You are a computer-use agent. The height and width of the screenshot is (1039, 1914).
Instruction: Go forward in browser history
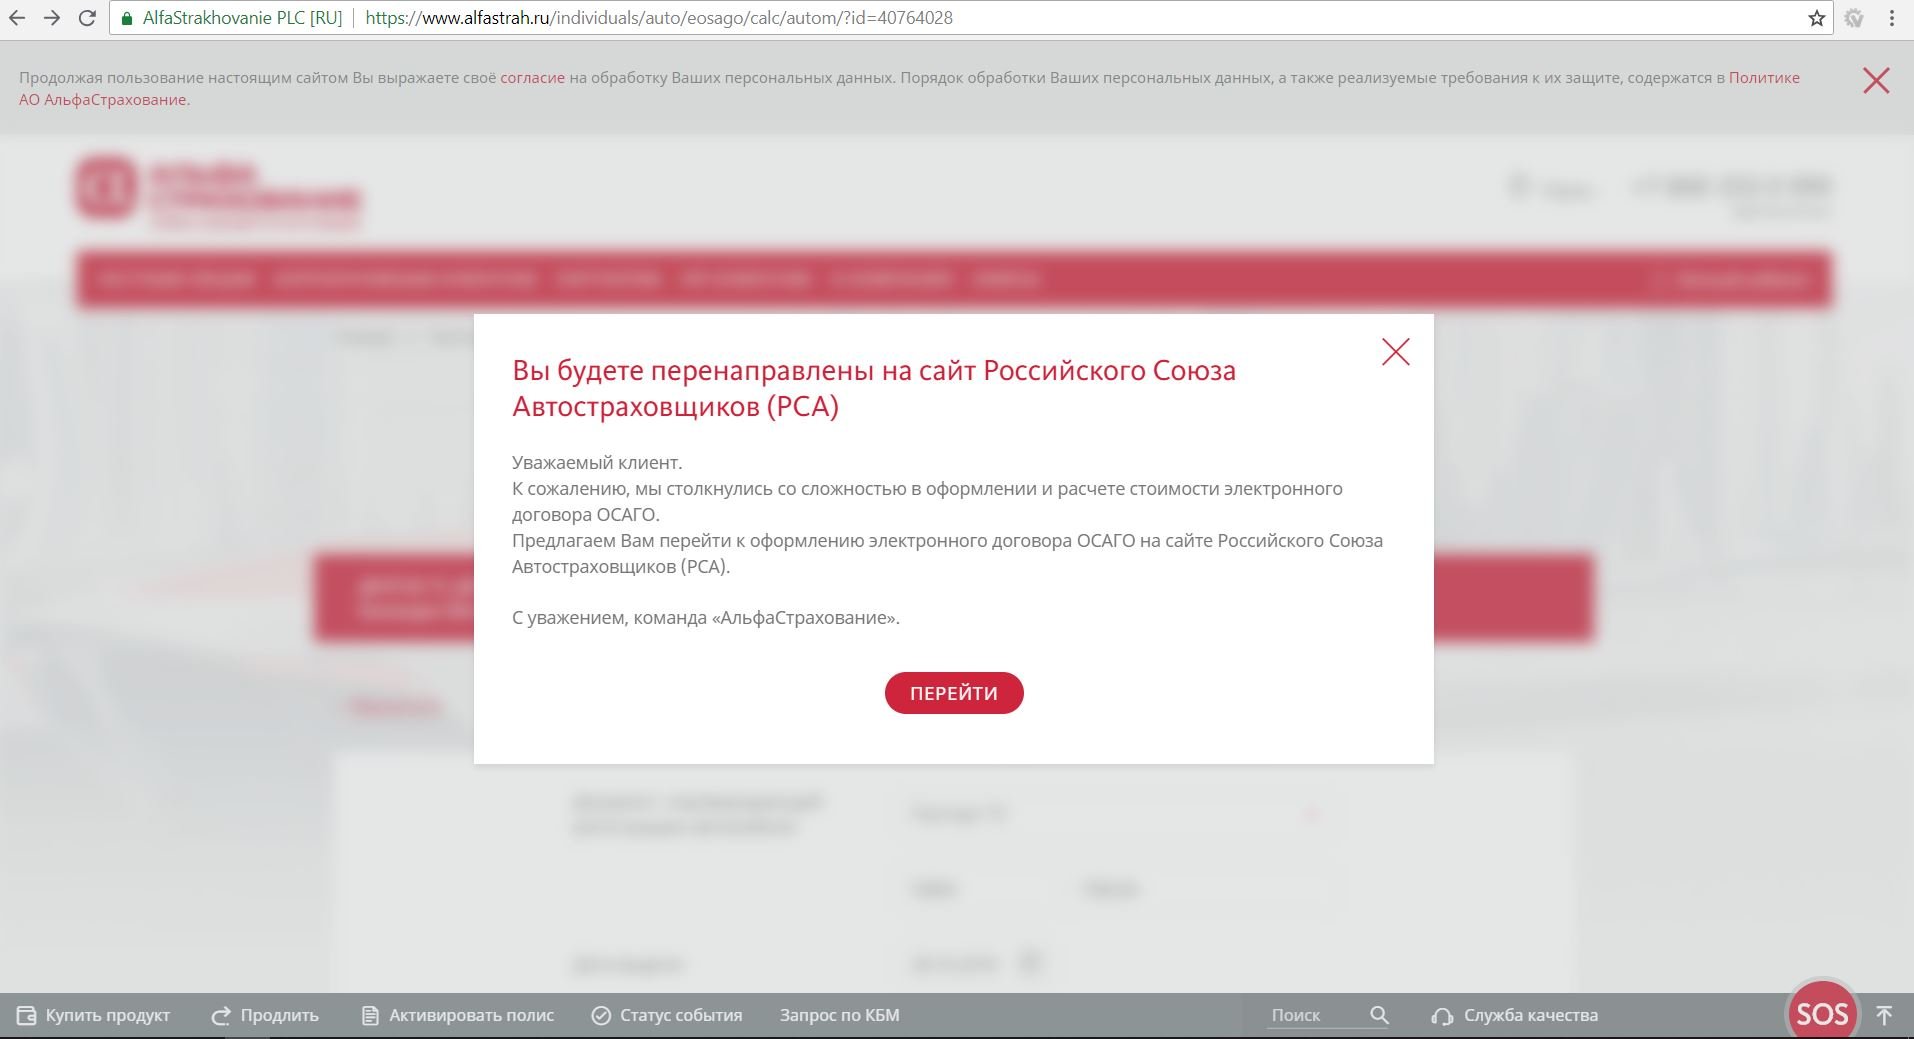(52, 18)
